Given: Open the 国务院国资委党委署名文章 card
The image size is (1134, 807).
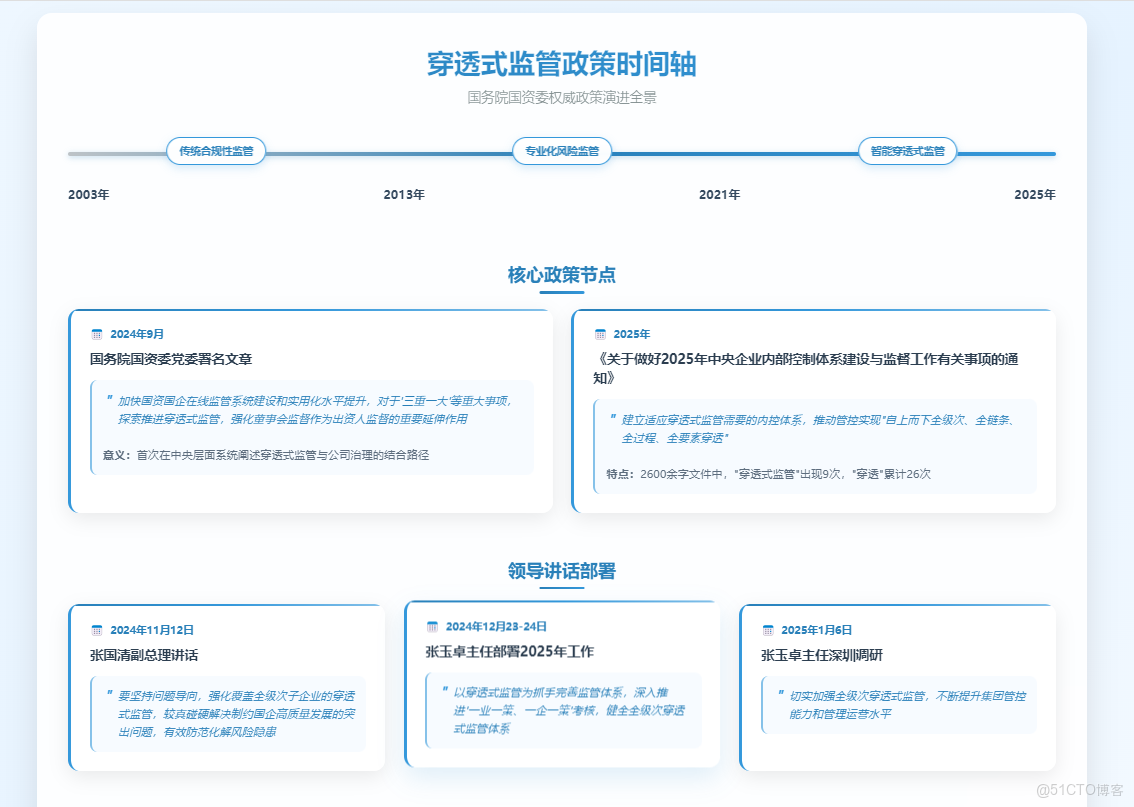Looking at the screenshot, I should click(310, 410).
